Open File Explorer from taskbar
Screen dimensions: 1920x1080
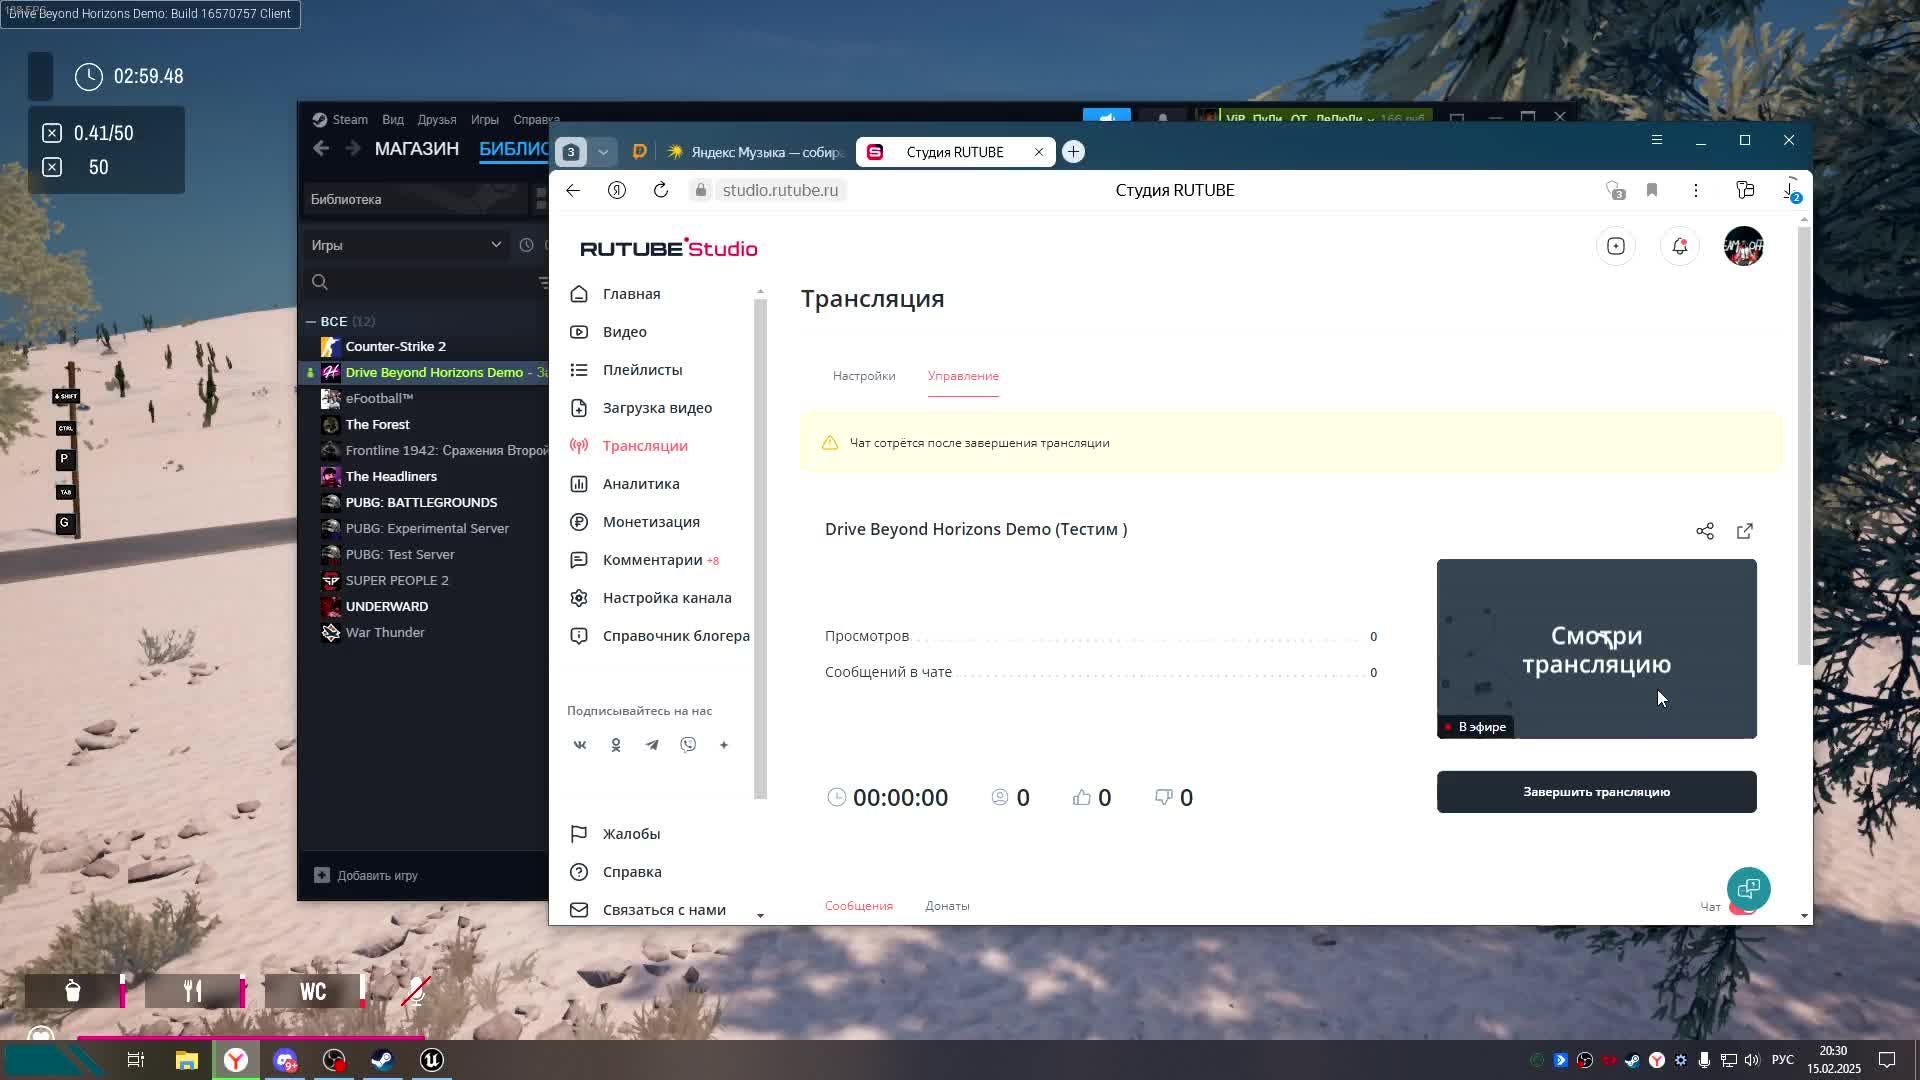pos(187,1060)
